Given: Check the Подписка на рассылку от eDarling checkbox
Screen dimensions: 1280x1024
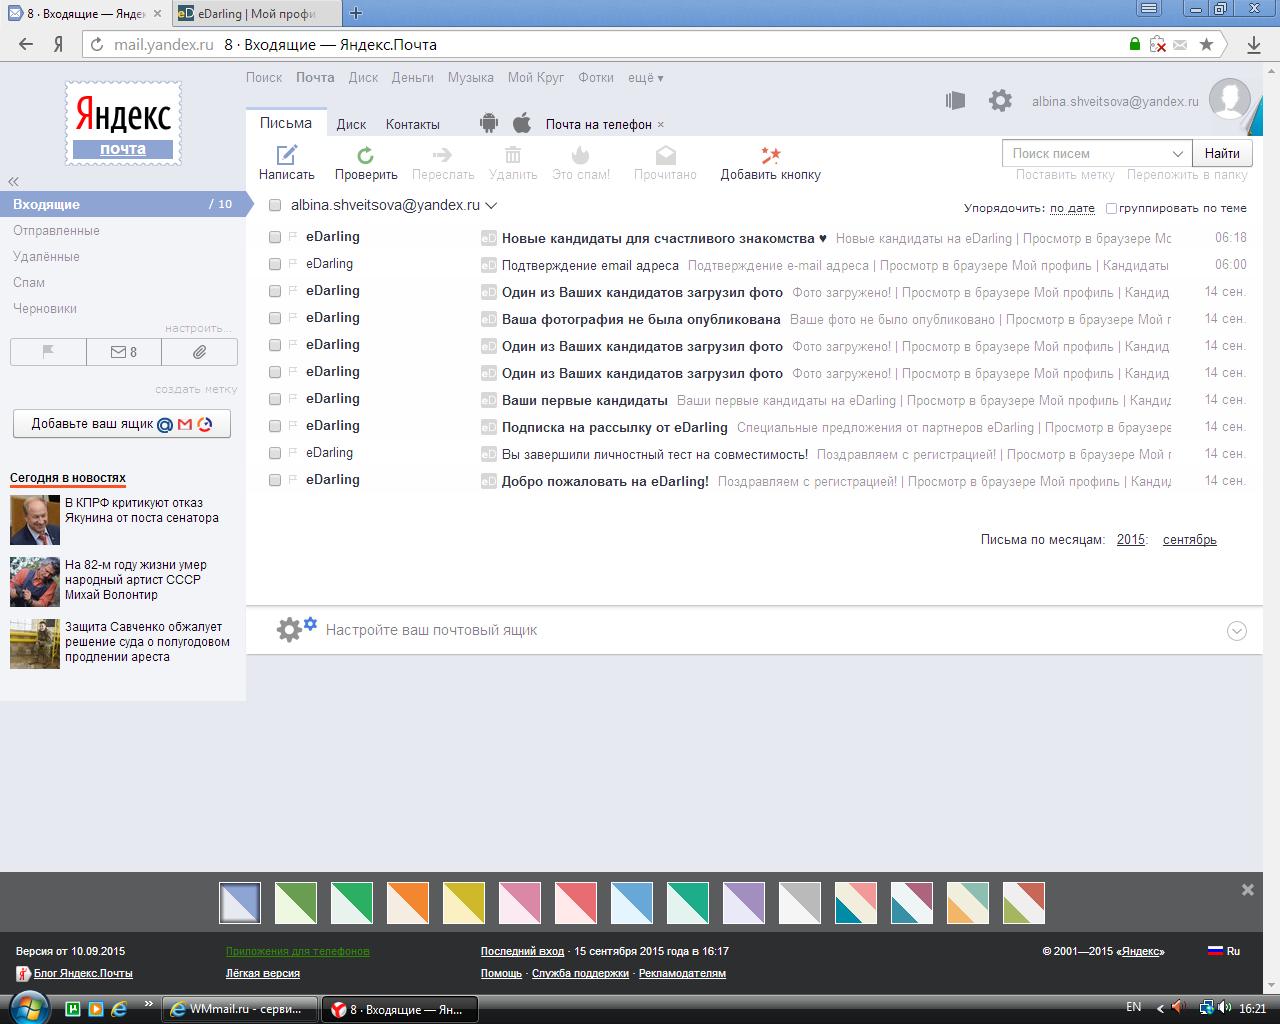Looking at the screenshot, I should click(275, 426).
